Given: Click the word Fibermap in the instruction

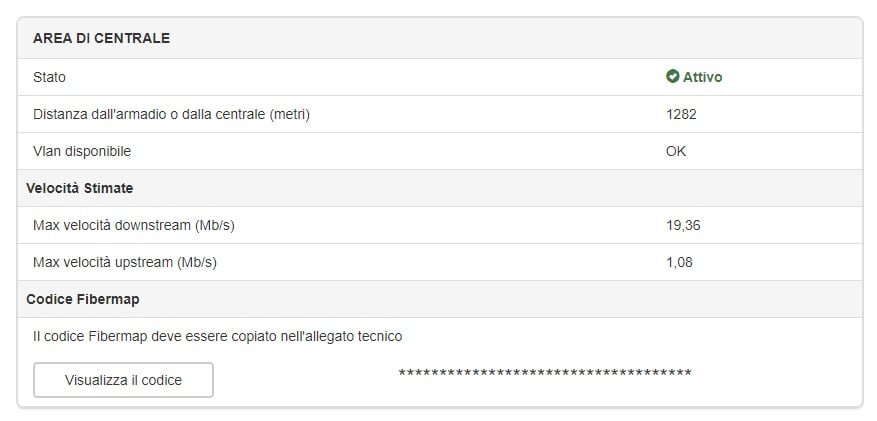Looking at the screenshot, I should (x=115, y=337).
